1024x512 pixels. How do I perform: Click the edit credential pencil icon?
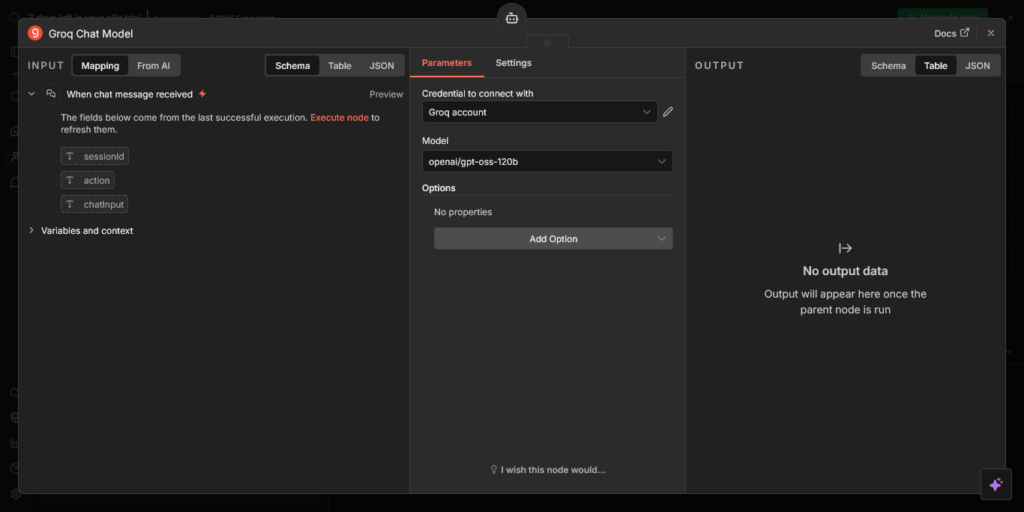tap(668, 112)
